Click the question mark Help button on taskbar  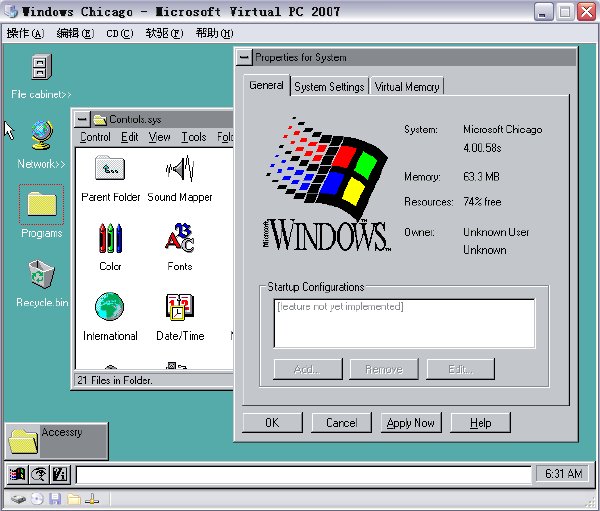[60, 475]
